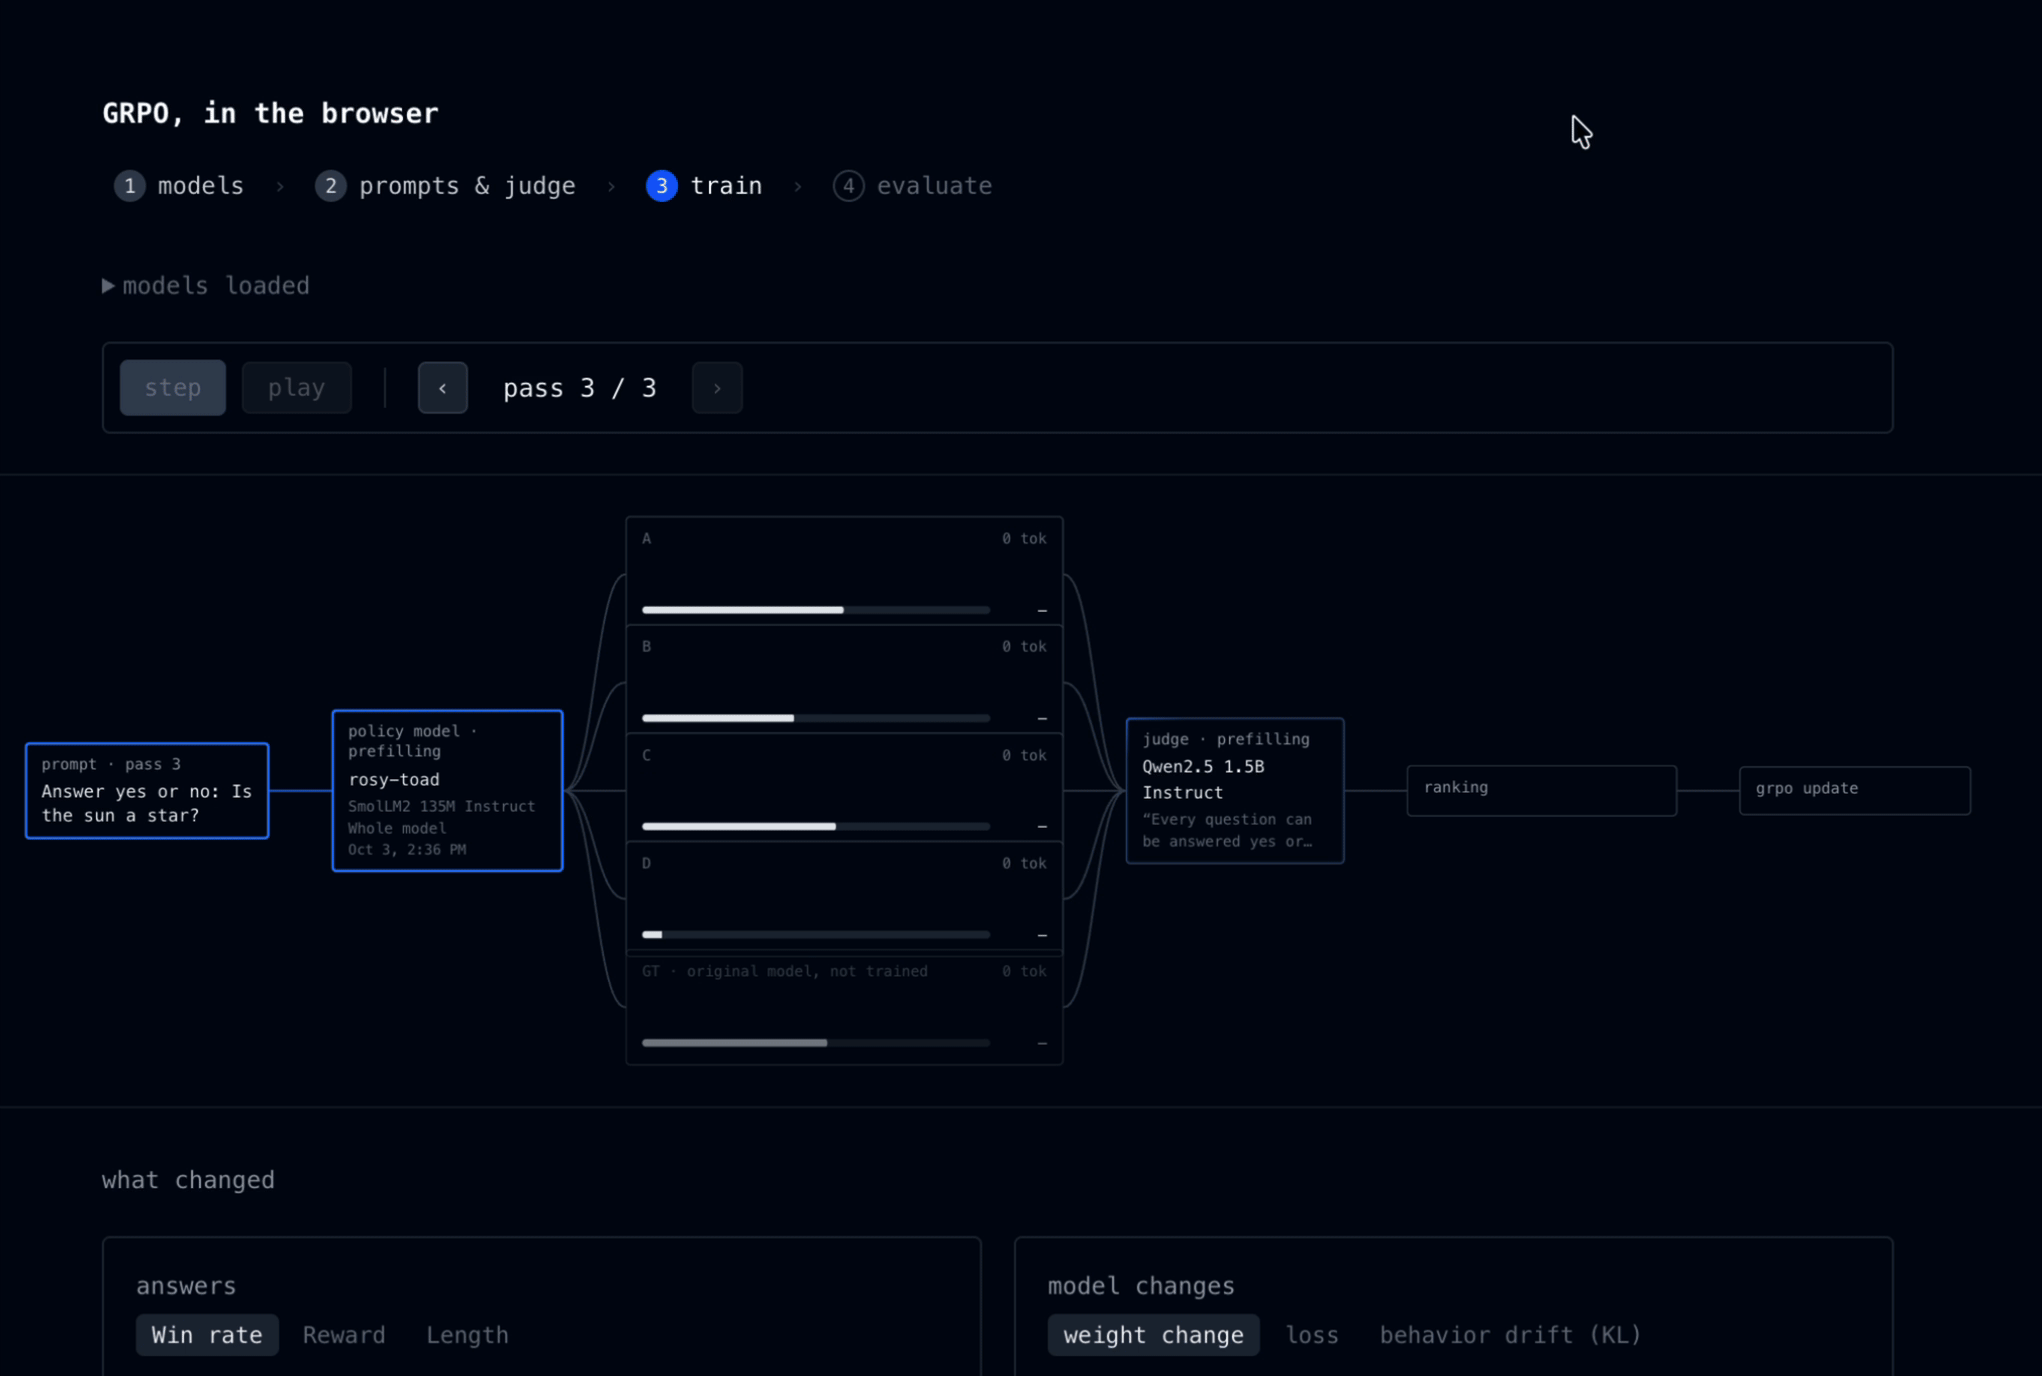2042x1376 pixels.
Task: Jump to step 4 evaluate
Action: coord(912,186)
